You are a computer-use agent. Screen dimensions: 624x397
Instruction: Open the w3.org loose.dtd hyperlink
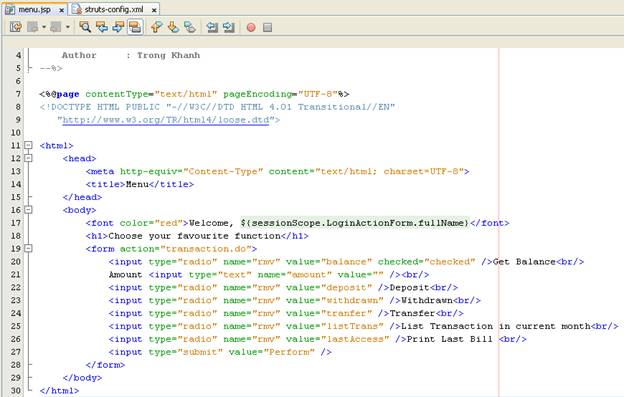coord(166,120)
